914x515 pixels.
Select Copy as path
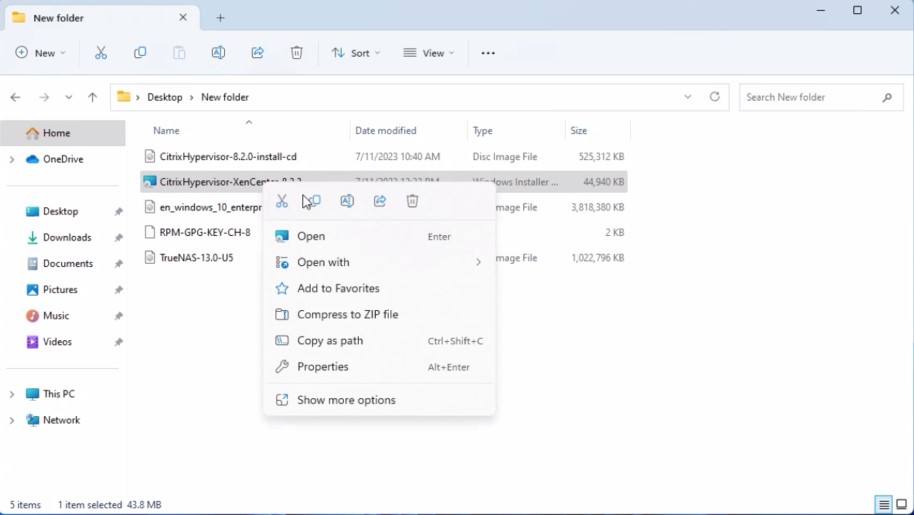(x=379, y=341)
